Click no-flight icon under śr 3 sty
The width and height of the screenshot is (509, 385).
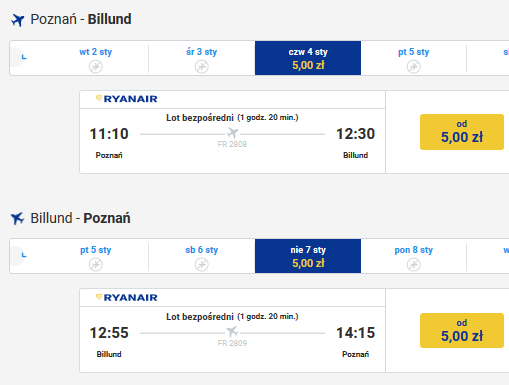click(x=202, y=67)
